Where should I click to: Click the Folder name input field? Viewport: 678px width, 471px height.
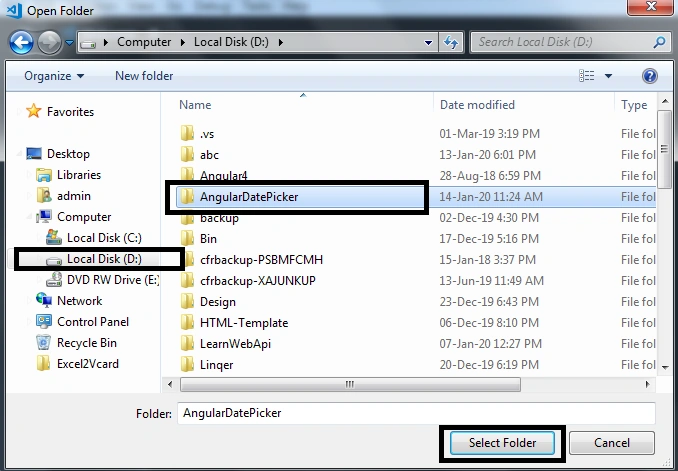click(x=416, y=413)
